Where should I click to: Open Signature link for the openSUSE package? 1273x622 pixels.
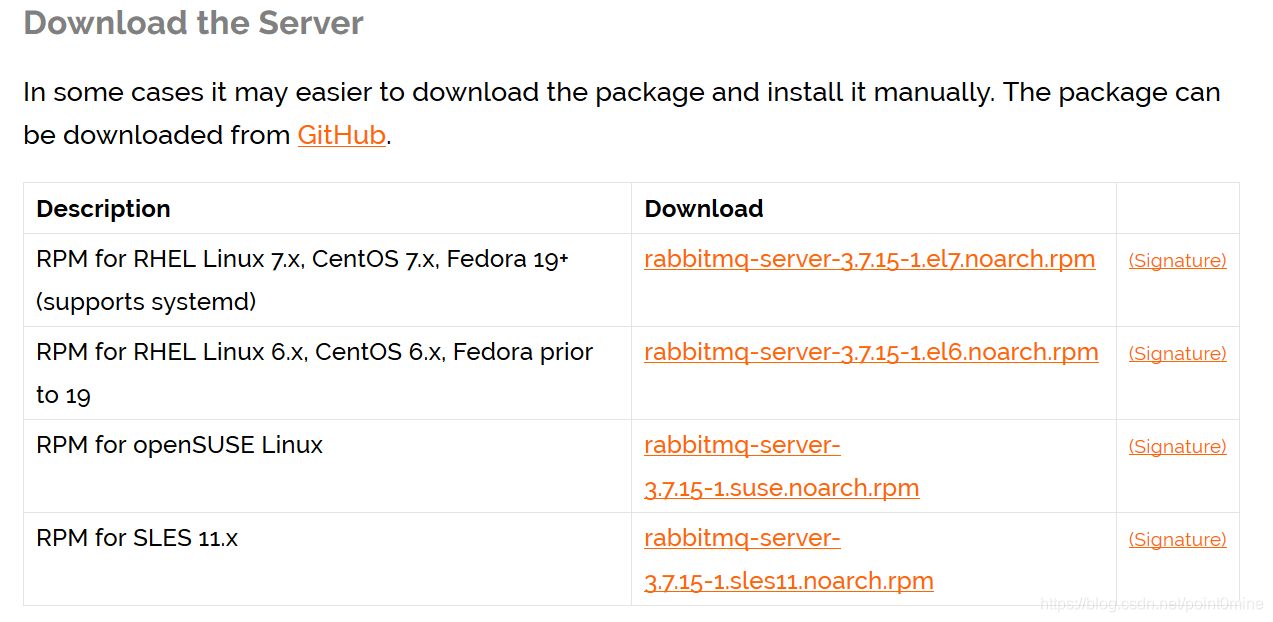[1177, 446]
